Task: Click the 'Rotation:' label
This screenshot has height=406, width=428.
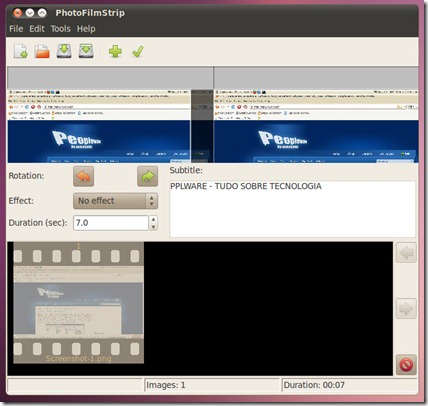Action: point(26,176)
